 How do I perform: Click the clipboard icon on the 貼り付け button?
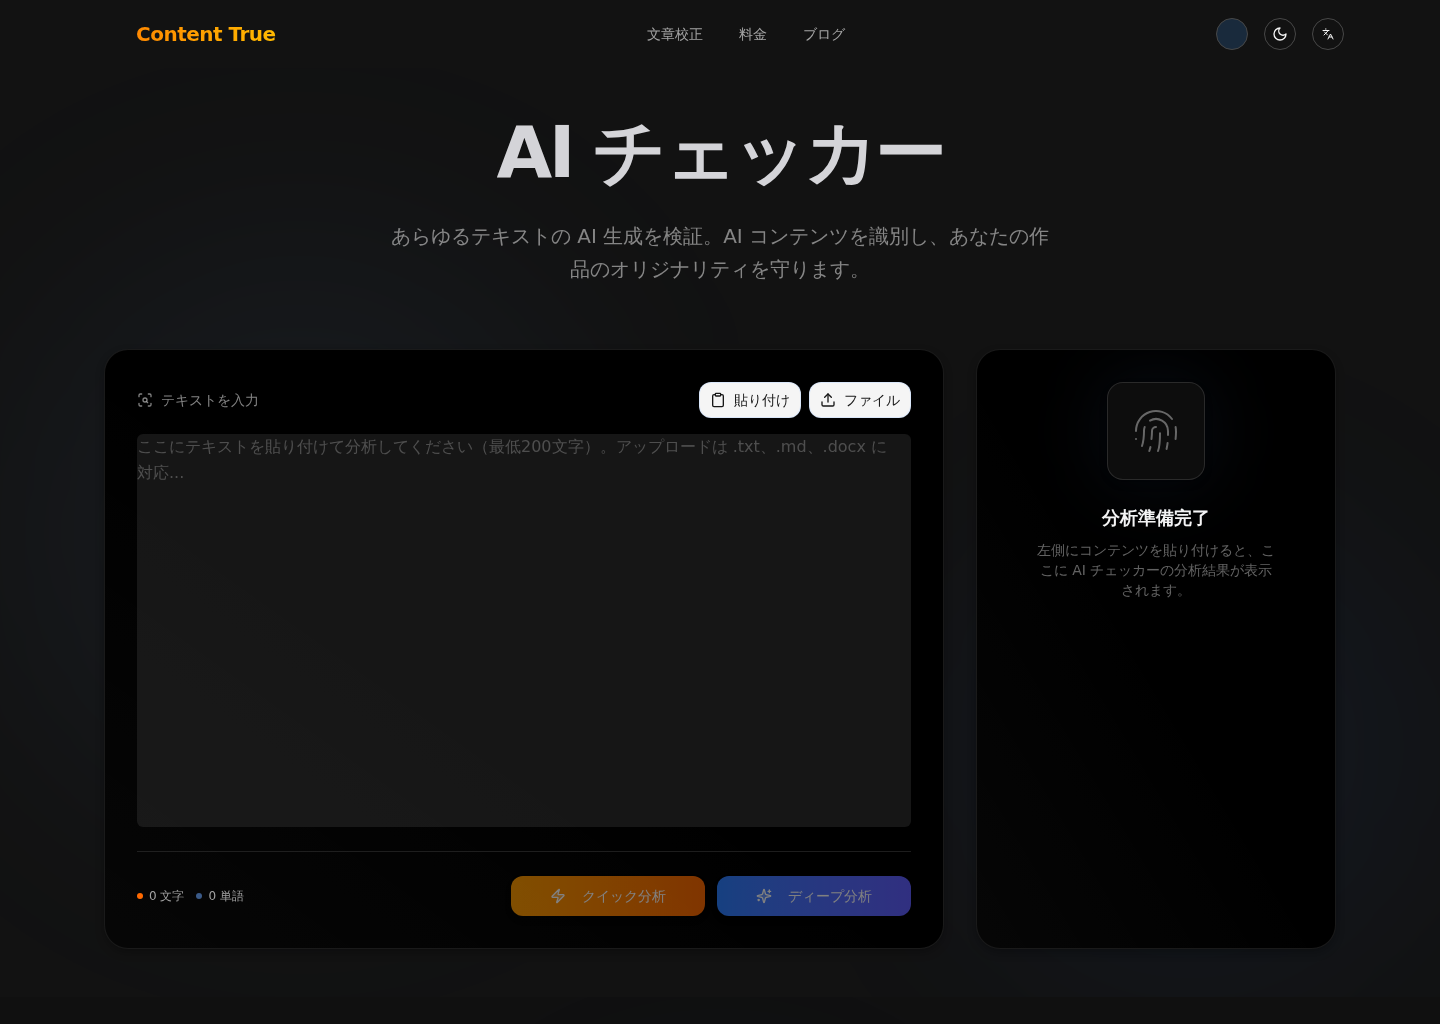(x=718, y=400)
